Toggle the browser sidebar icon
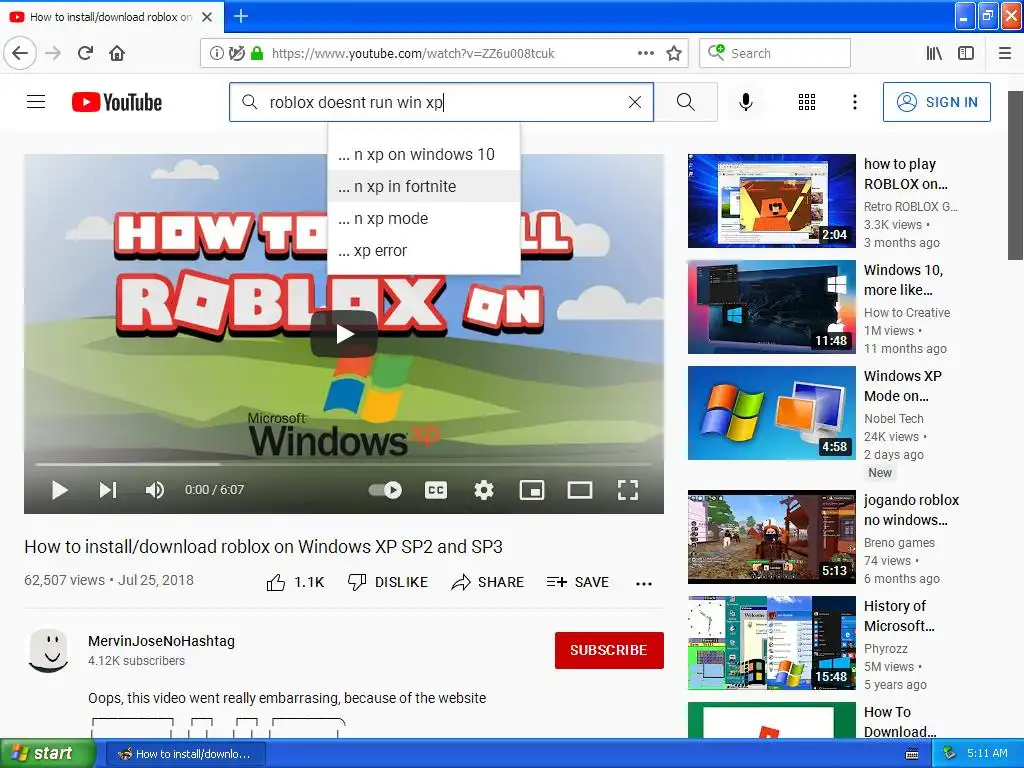 tap(966, 53)
